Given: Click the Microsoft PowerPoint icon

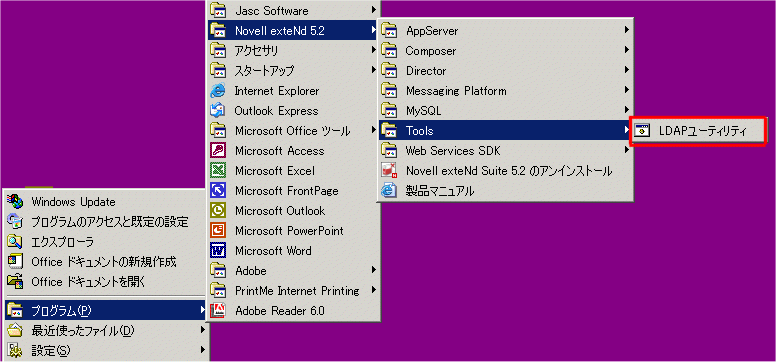Looking at the screenshot, I should coord(218,231).
